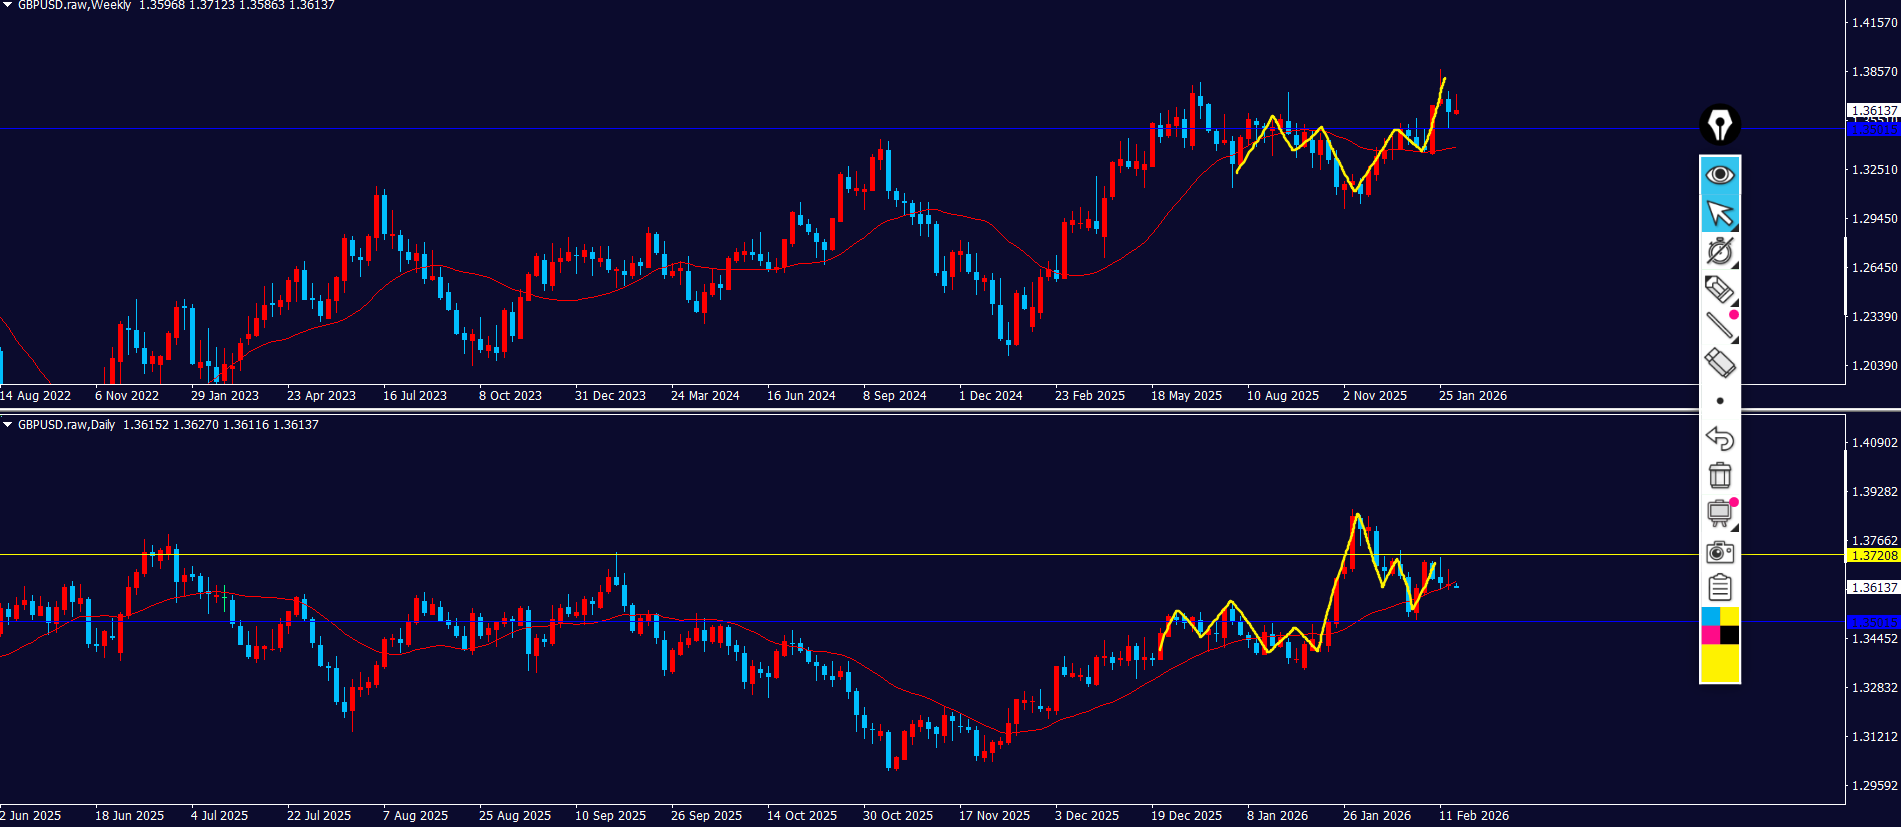Open the clipboard icon

click(1719, 588)
